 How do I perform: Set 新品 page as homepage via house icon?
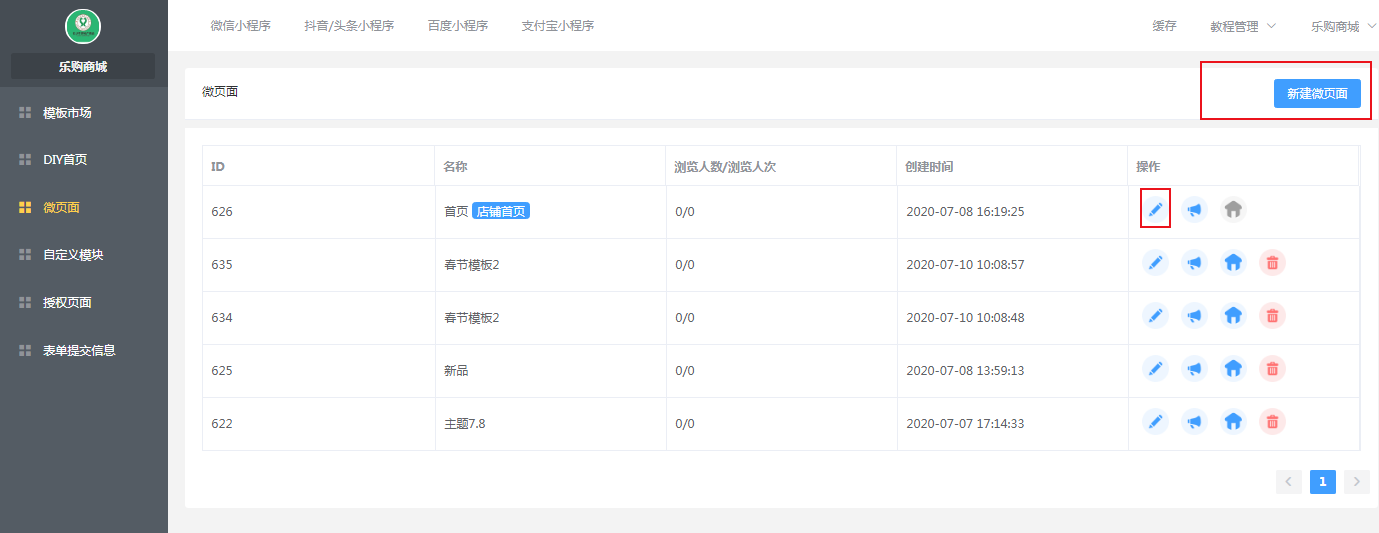coord(1233,369)
